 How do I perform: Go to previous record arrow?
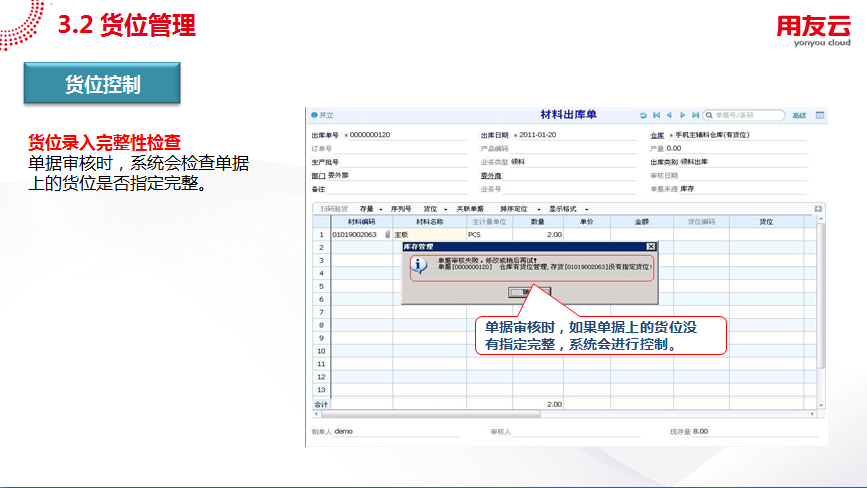pyautogui.click(x=670, y=116)
